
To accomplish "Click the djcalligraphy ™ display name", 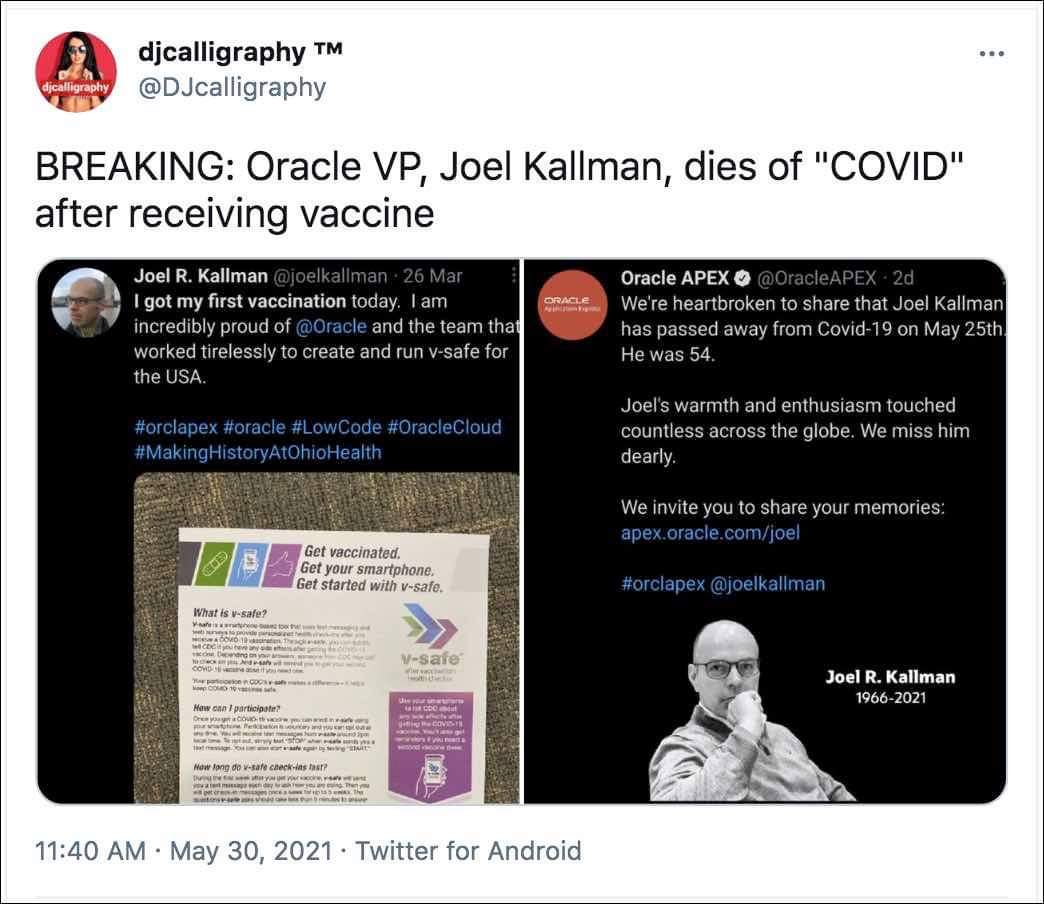I will tap(239, 52).
